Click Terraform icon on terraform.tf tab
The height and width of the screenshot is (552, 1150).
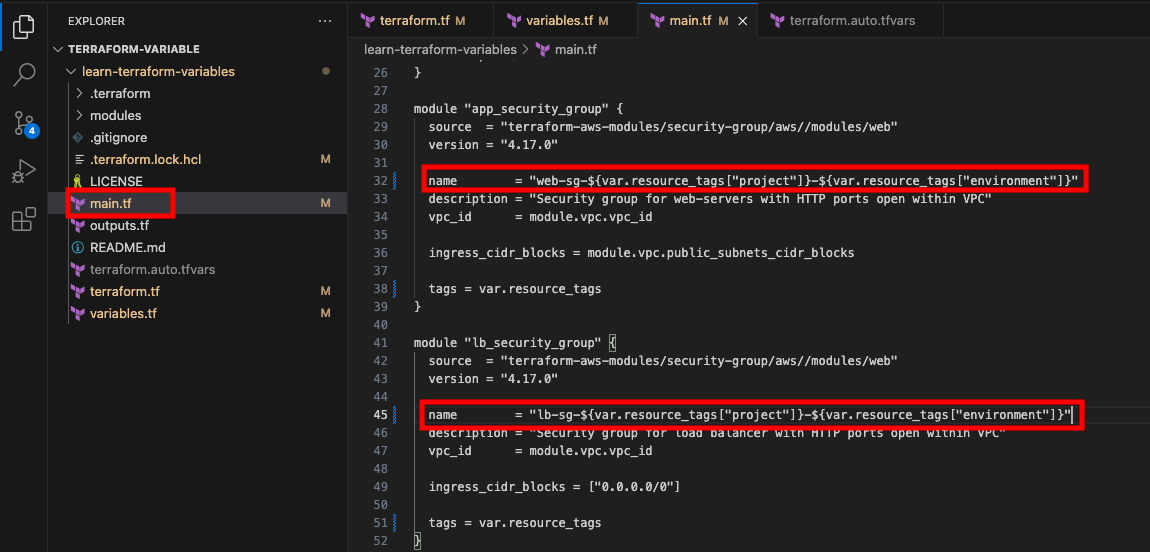click(367, 21)
